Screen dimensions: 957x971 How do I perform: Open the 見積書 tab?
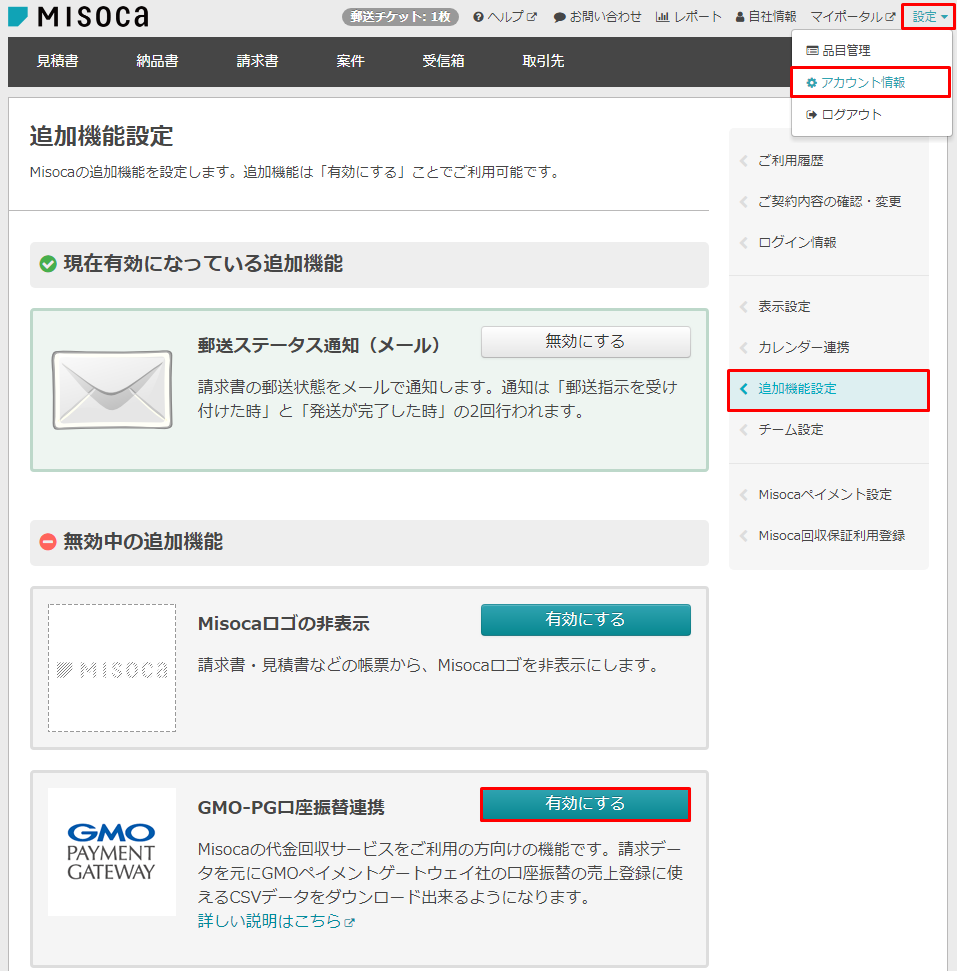pos(58,61)
